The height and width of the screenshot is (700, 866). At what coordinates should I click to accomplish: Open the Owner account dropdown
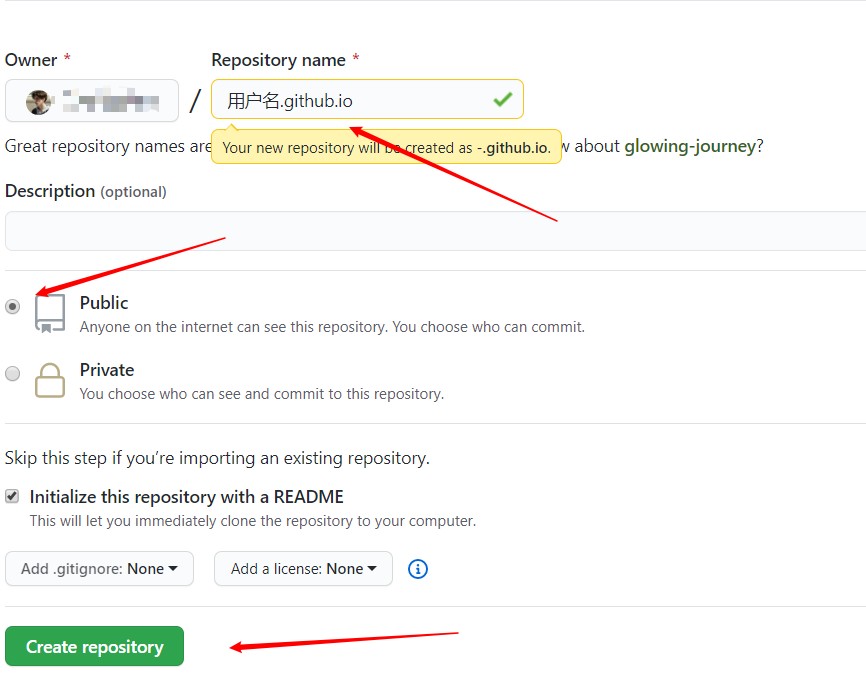pos(92,101)
